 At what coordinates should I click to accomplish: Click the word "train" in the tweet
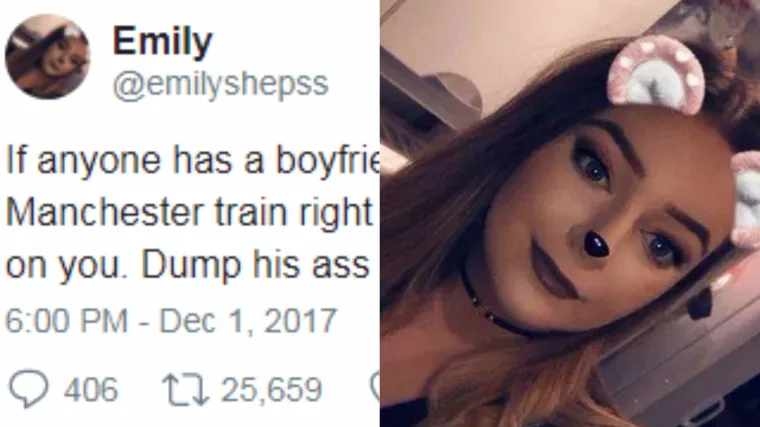253,212
